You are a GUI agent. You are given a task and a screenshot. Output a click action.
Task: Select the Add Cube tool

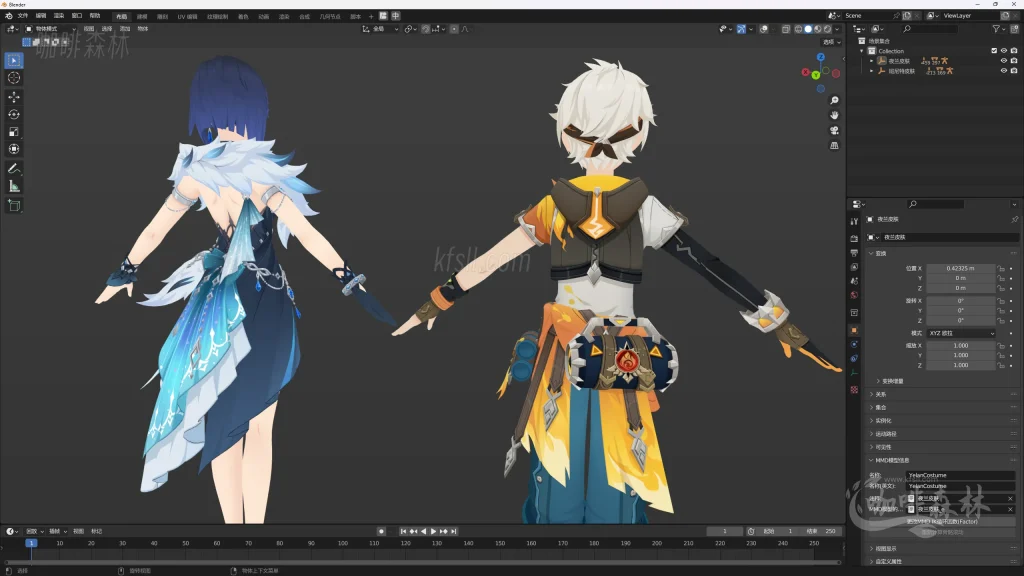[14, 206]
